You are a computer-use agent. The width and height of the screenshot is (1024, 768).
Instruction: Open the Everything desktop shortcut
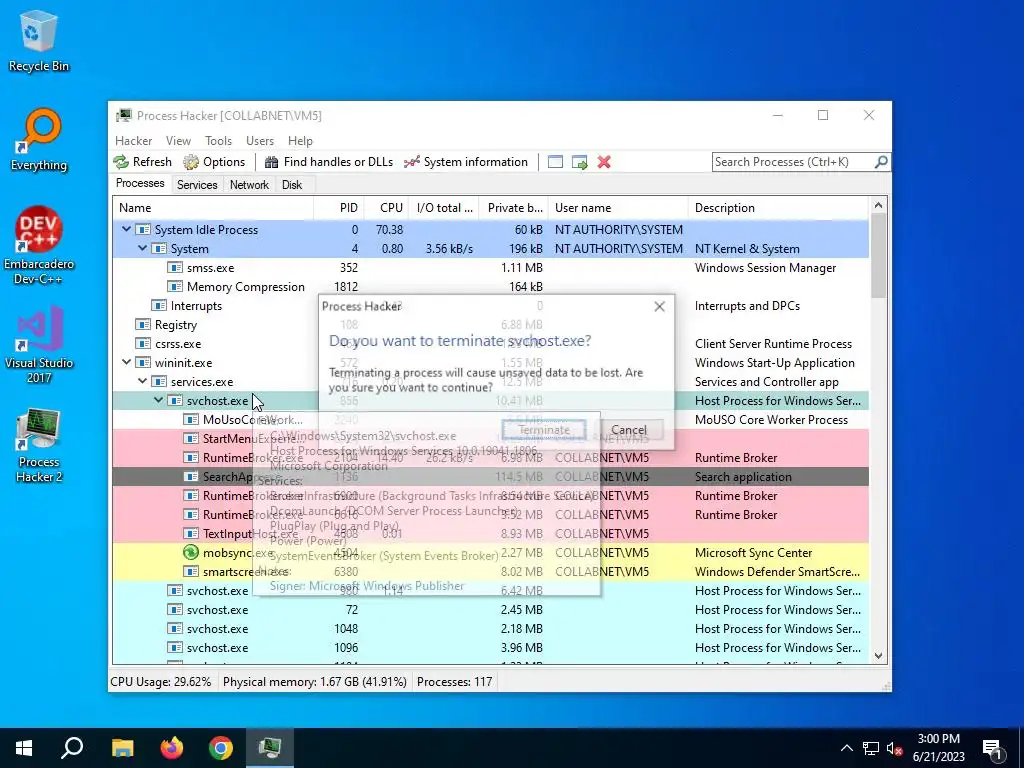[39, 140]
